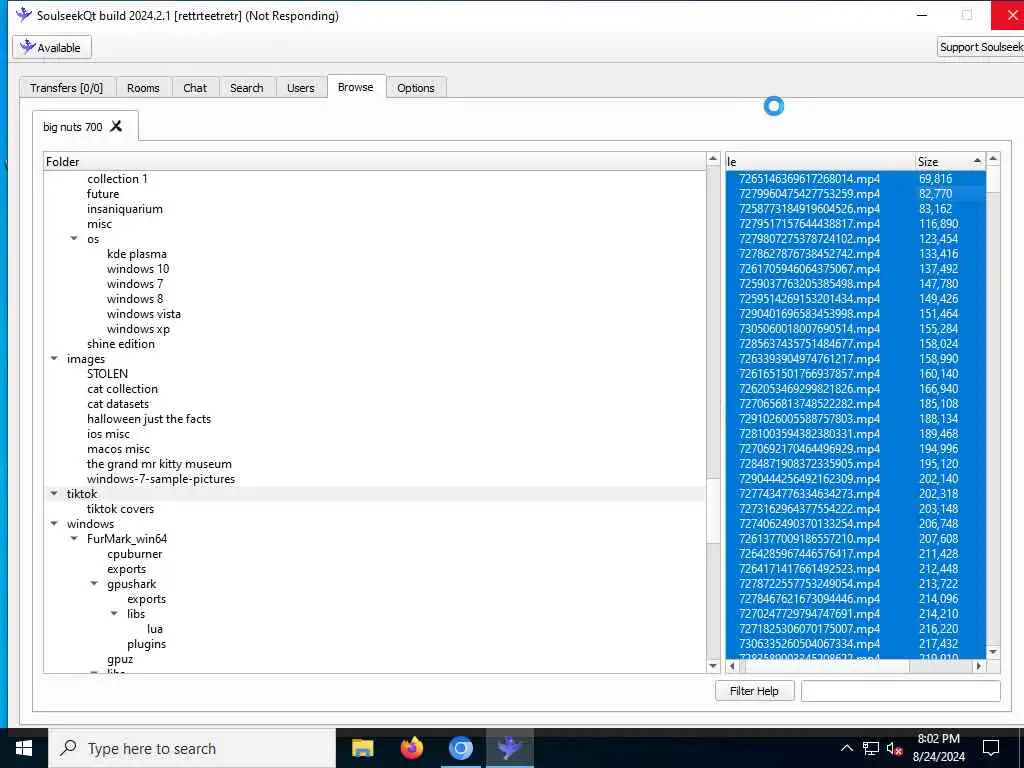Open the notification center icon
Viewport: 1024px width, 768px height.
pyautogui.click(x=991, y=748)
